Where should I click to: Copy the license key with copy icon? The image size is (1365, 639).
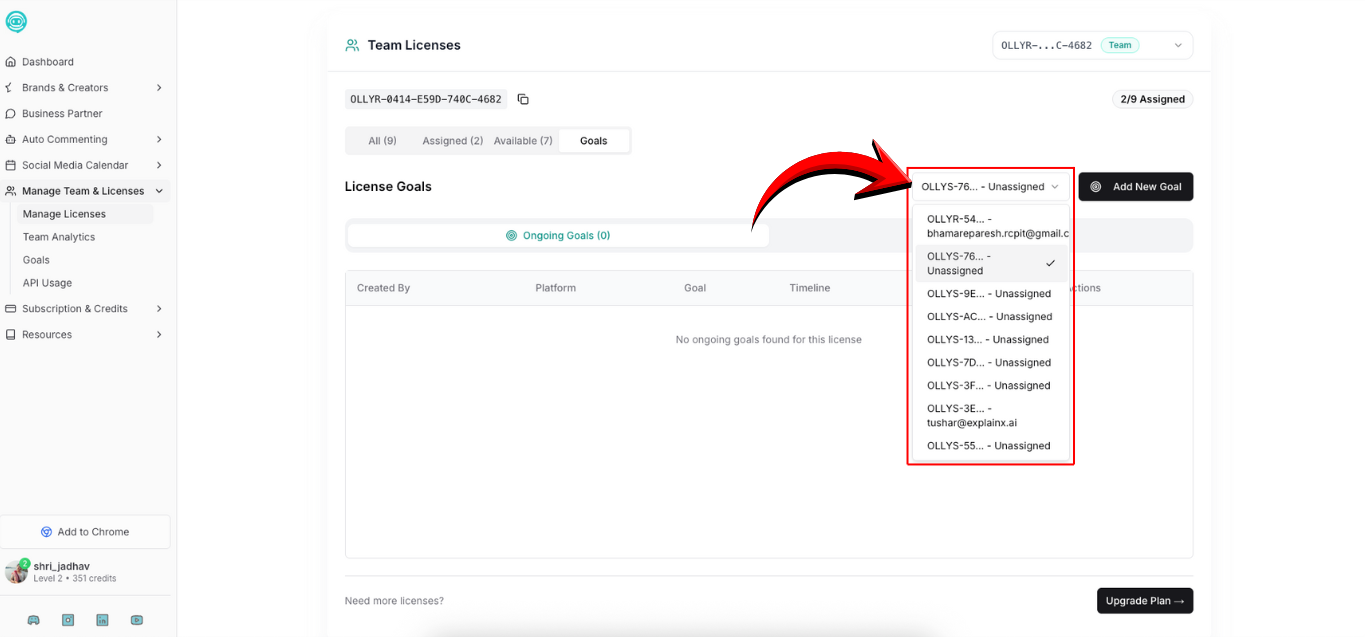point(523,99)
